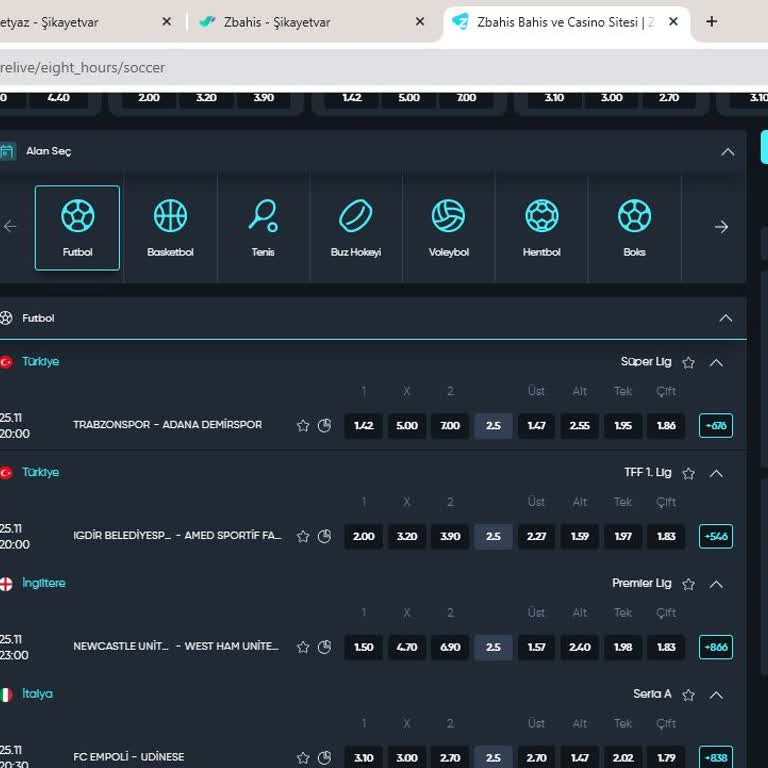768x768 pixels.
Task: Favorite the Trabzonspor - Adana Demirspor match
Action: (303, 426)
